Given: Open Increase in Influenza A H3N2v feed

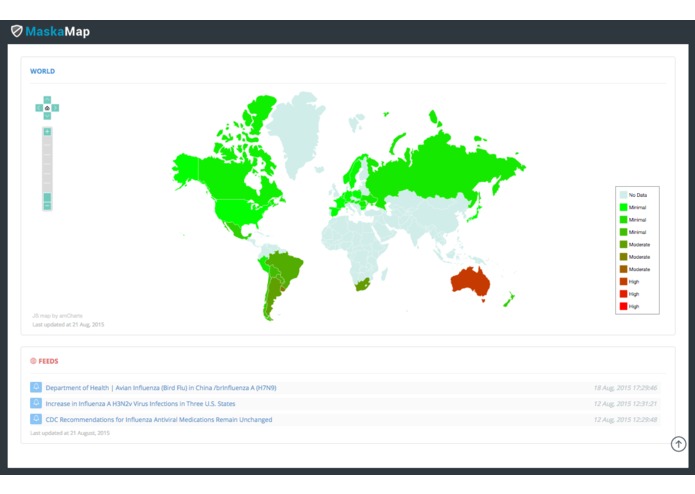Looking at the screenshot, I should click(x=140, y=404).
